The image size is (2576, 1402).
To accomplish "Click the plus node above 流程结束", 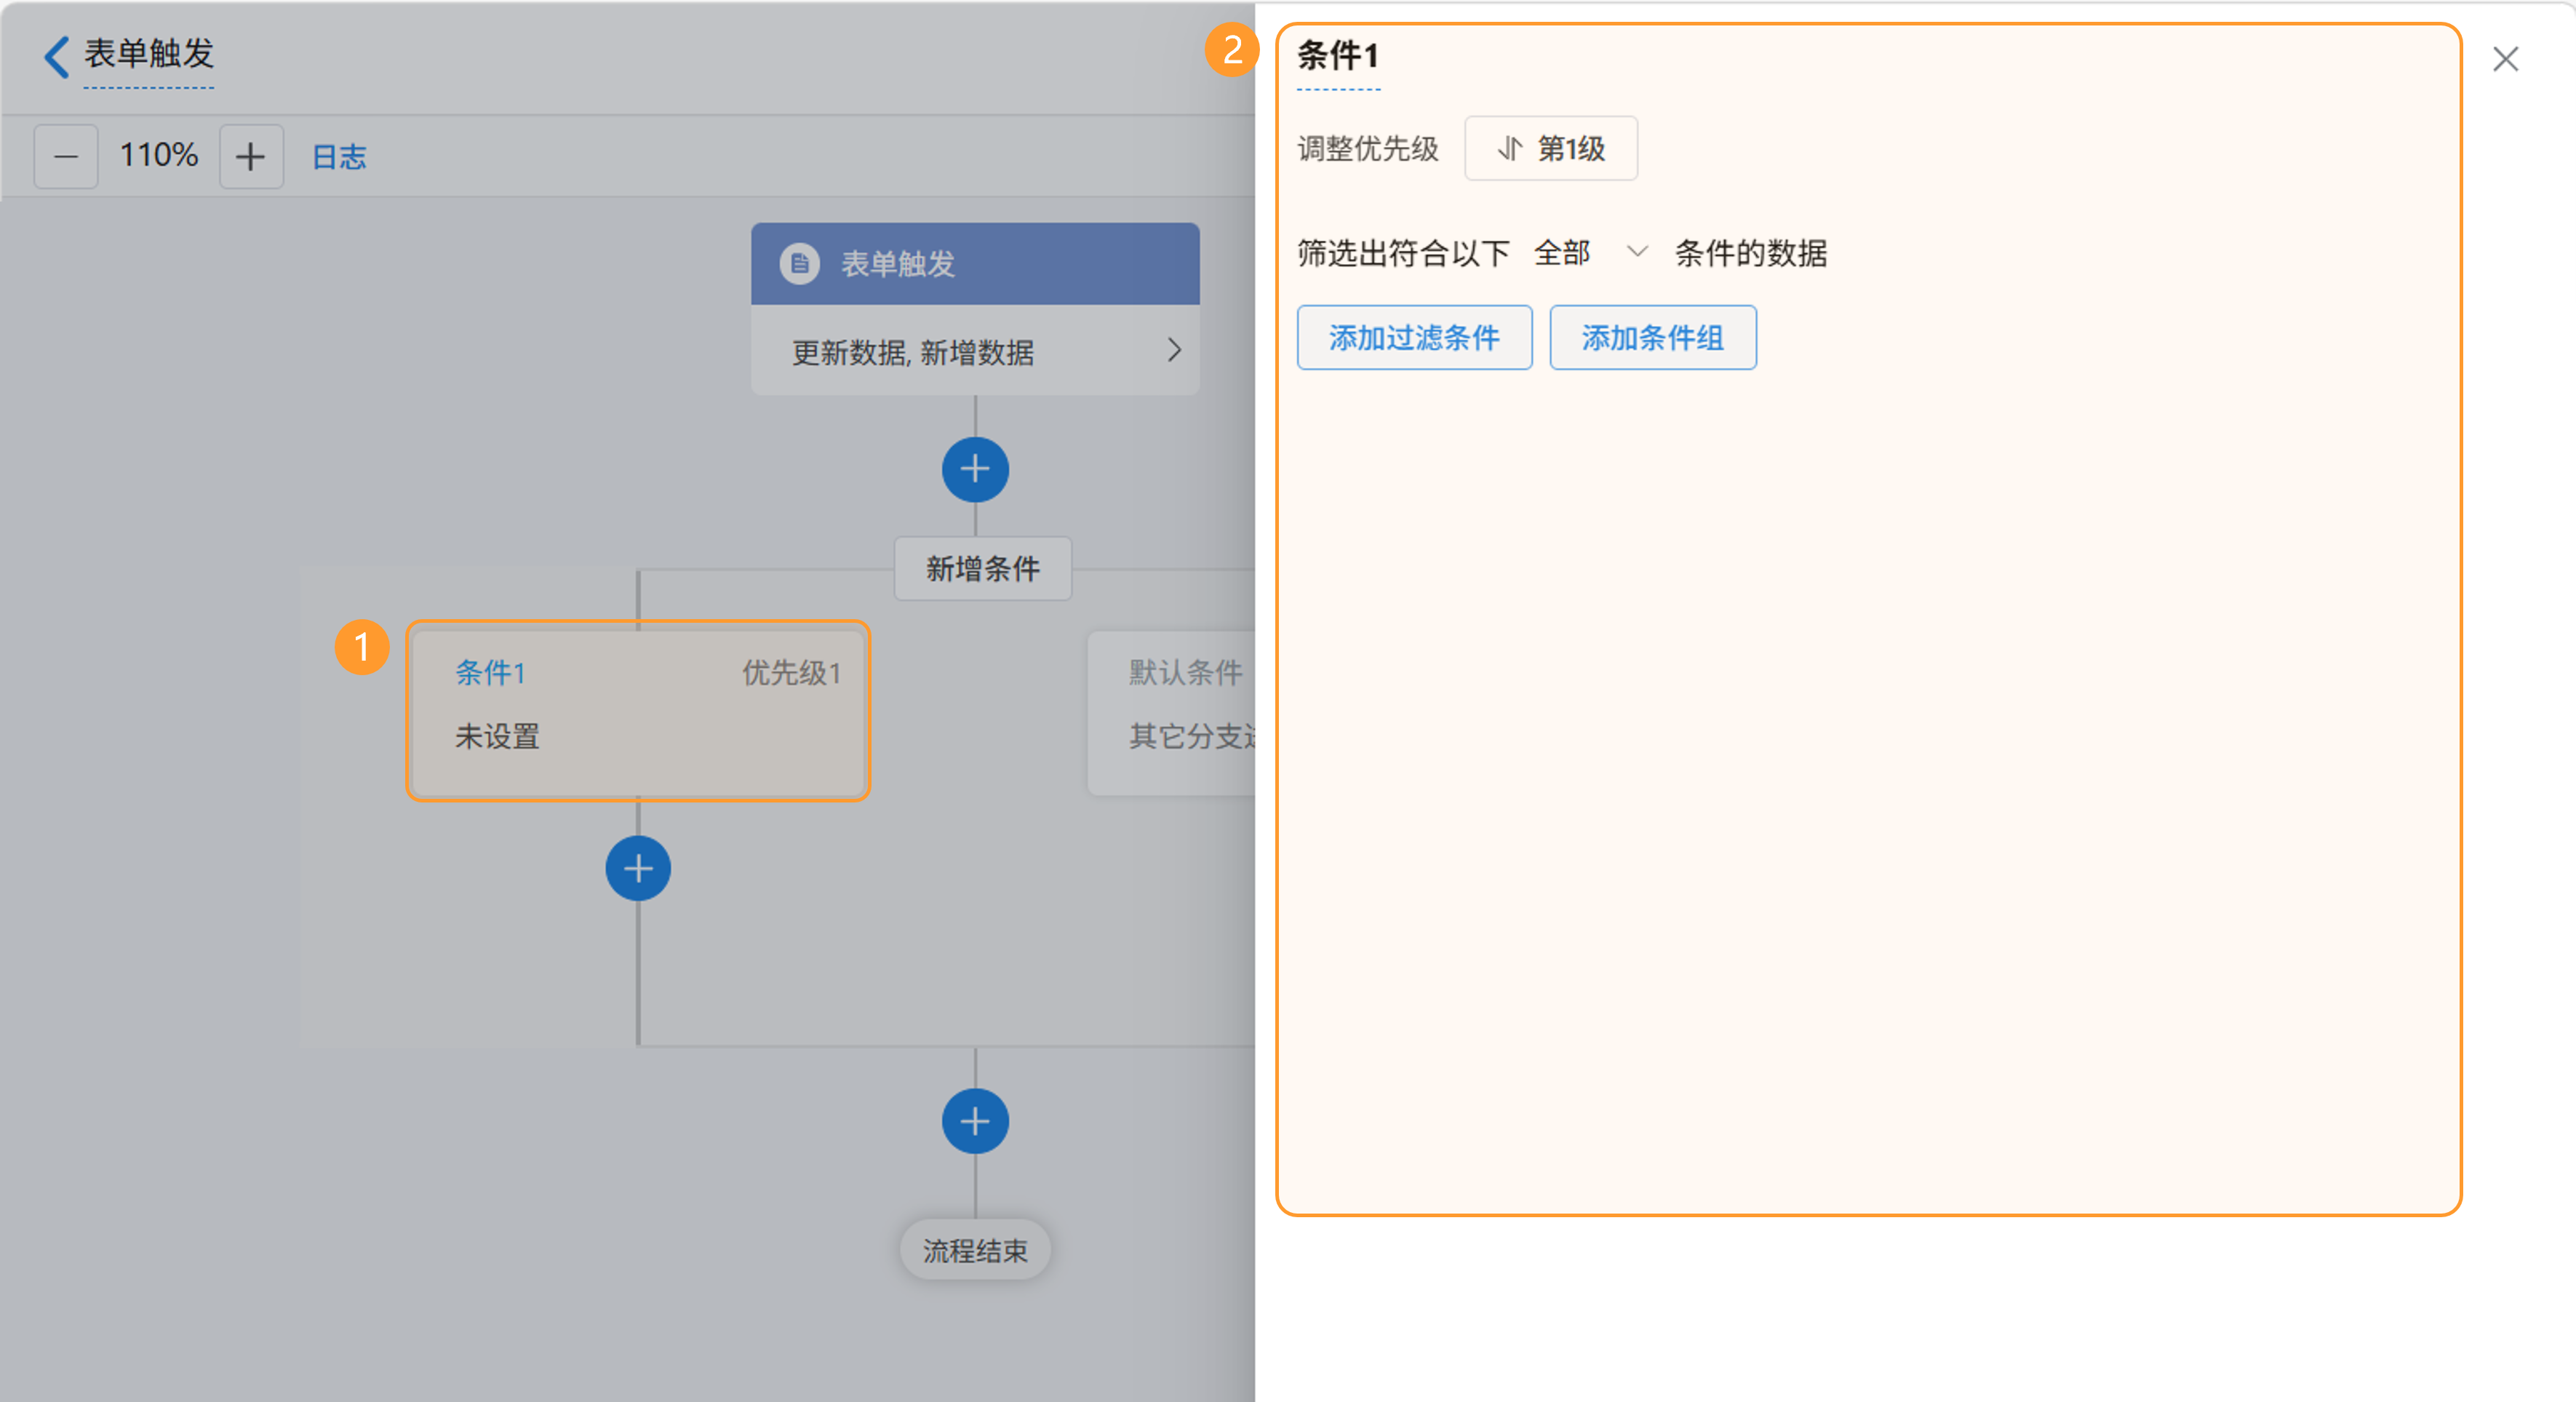I will click(x=975, y=1121).
